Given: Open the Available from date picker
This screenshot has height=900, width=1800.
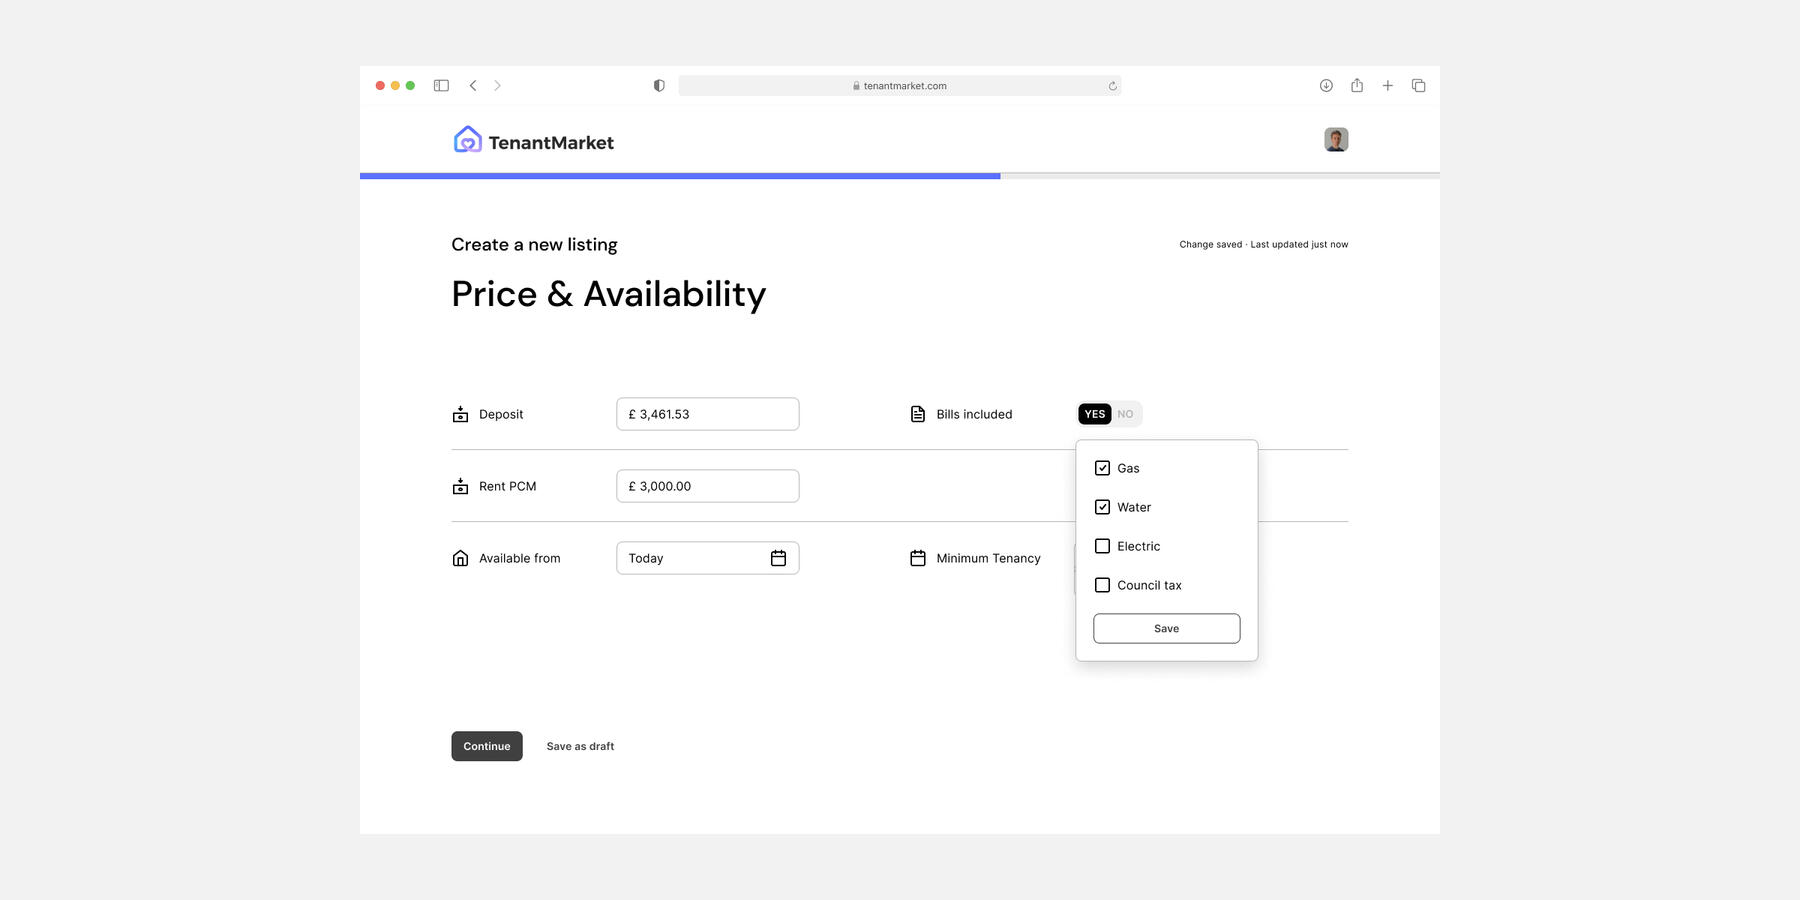Looking at the screenshot, I should 707,558.
